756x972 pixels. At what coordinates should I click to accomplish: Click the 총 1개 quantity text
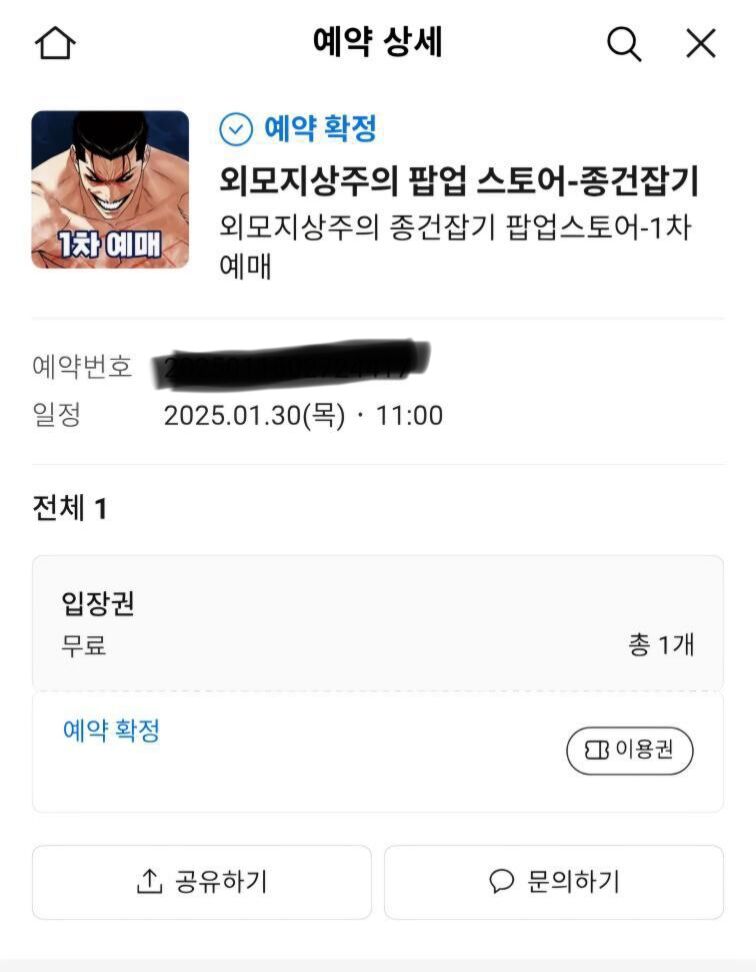click(x=661, y=645)
